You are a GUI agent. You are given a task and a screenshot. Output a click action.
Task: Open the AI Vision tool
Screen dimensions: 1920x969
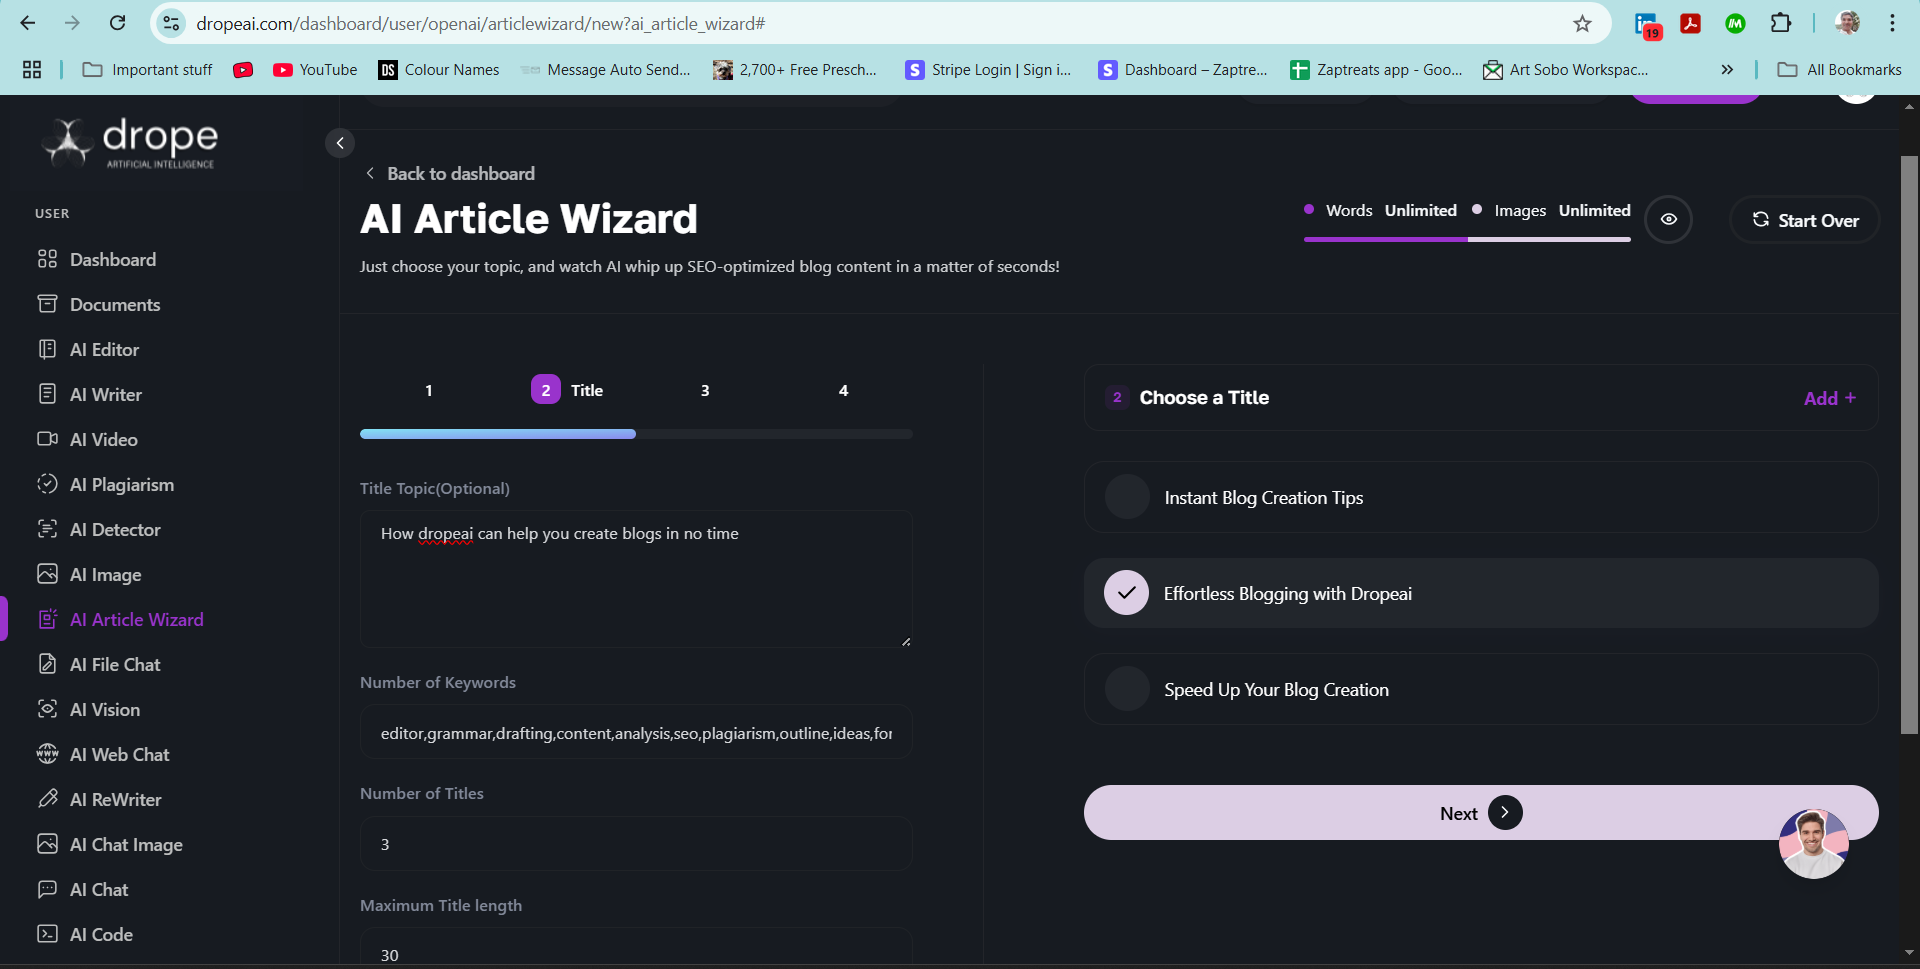(x=104, y=709)
